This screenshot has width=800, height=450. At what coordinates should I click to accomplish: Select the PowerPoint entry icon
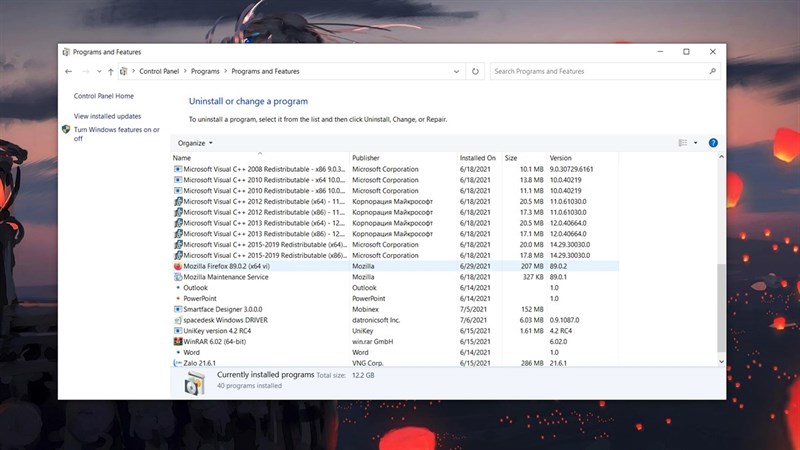point(178,298)
